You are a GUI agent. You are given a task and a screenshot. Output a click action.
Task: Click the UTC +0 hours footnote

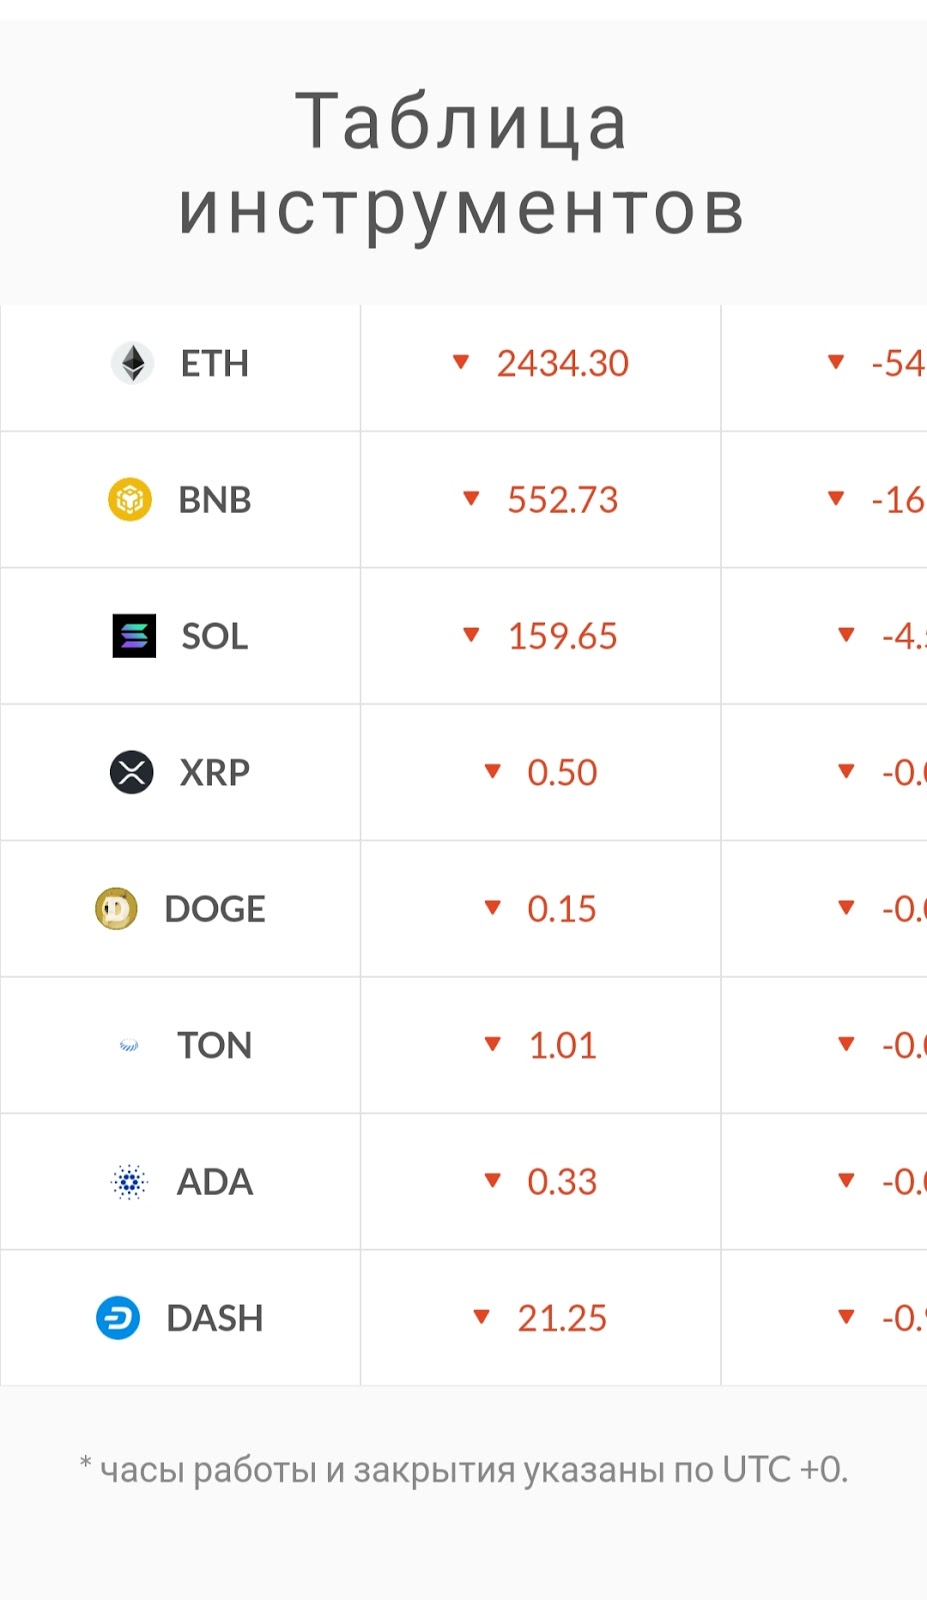[x=463, y=1470]
